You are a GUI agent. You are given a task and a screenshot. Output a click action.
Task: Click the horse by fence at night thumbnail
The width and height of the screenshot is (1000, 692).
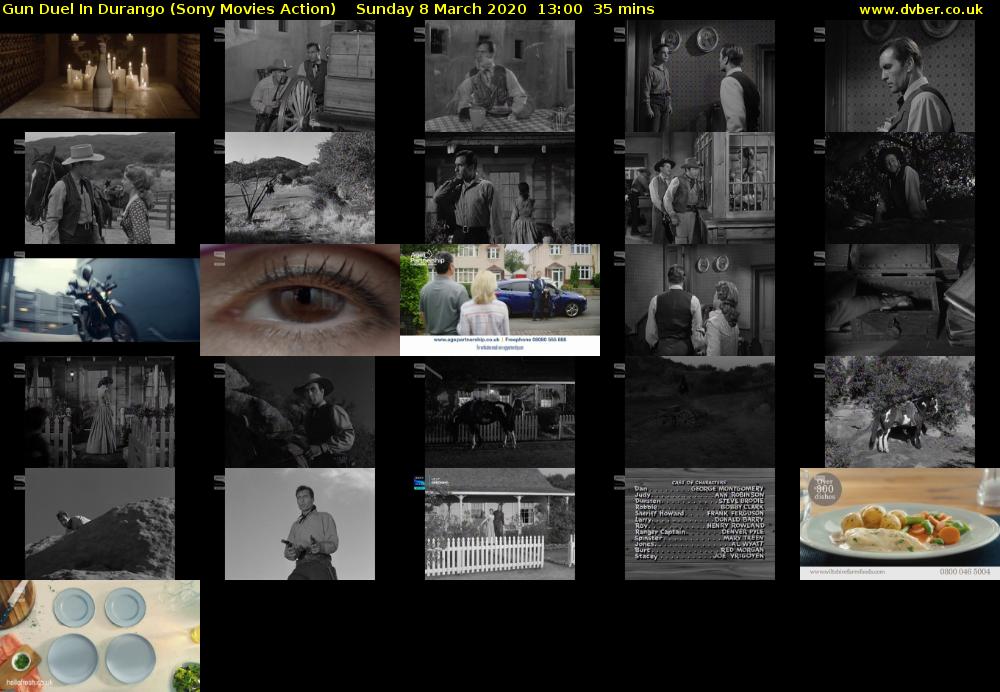point(500,412)
